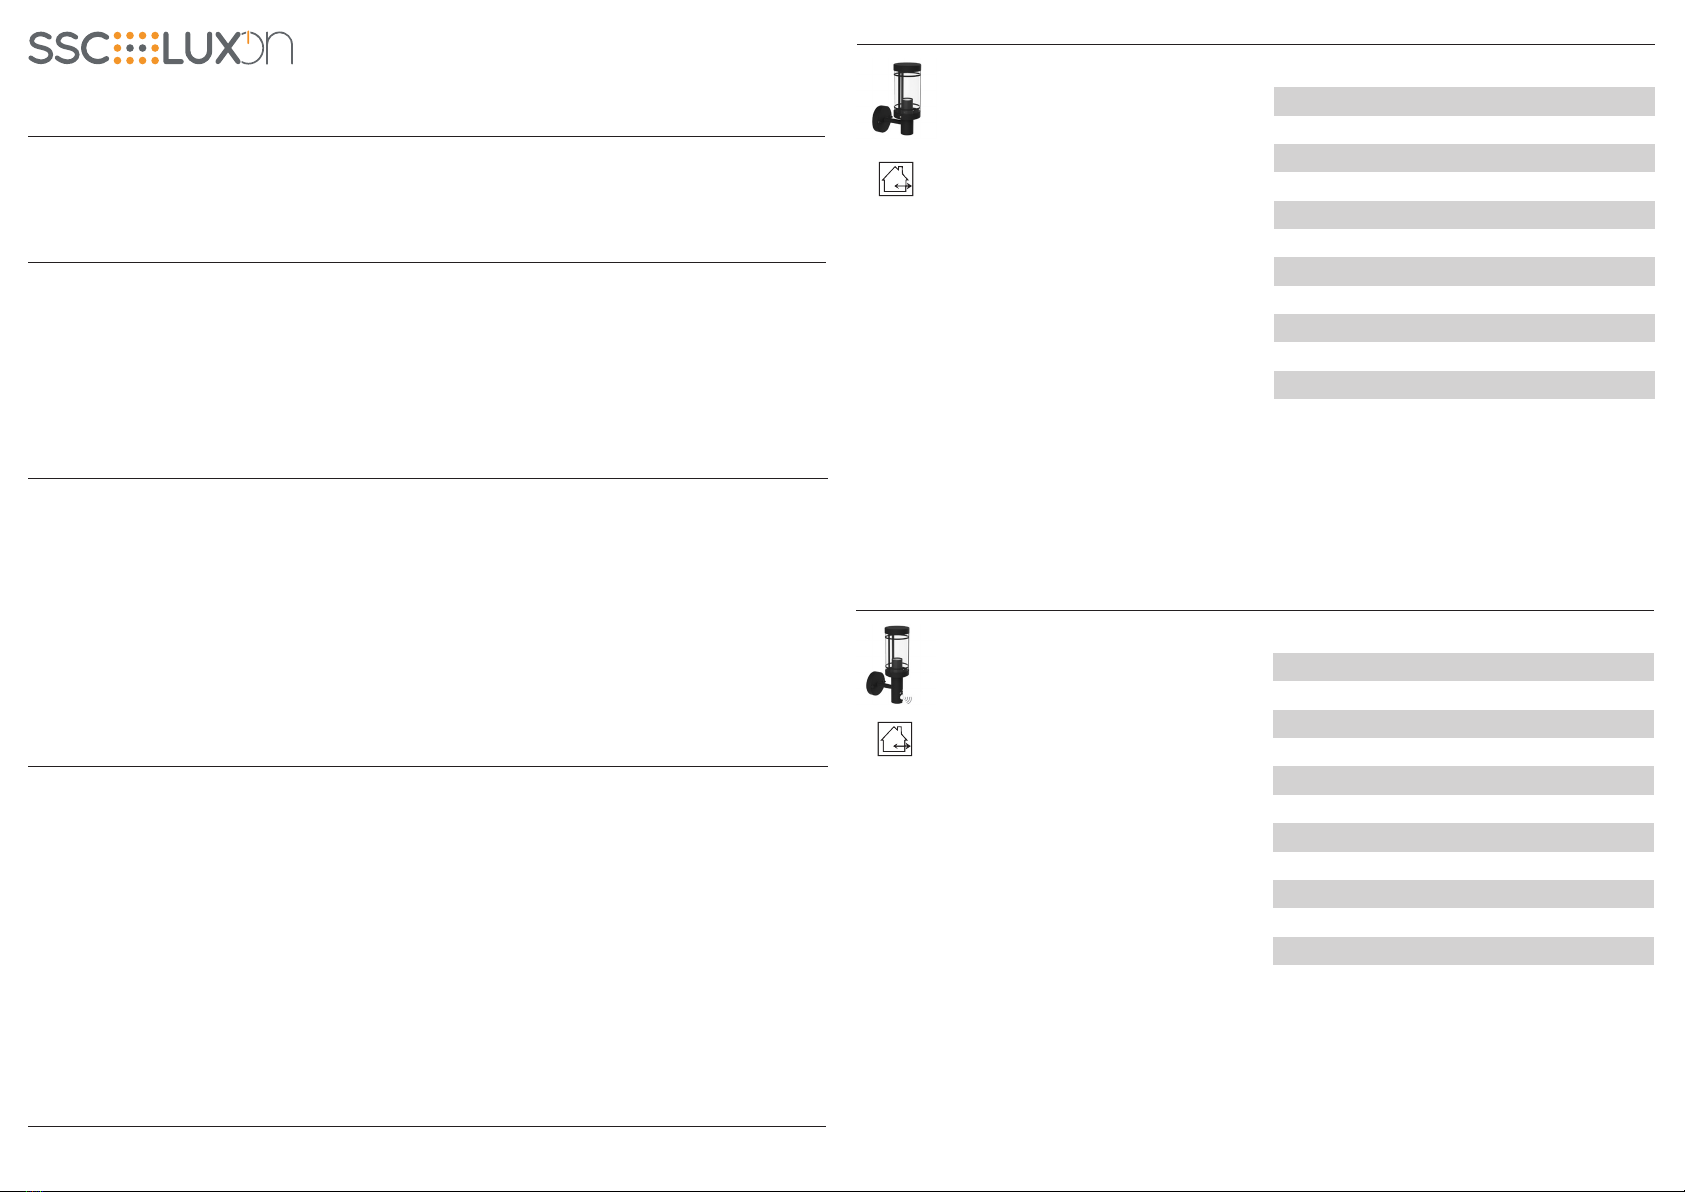Click the SSC letters in the logo
Screen dimensions: 1685x1192
coord(68,48)
